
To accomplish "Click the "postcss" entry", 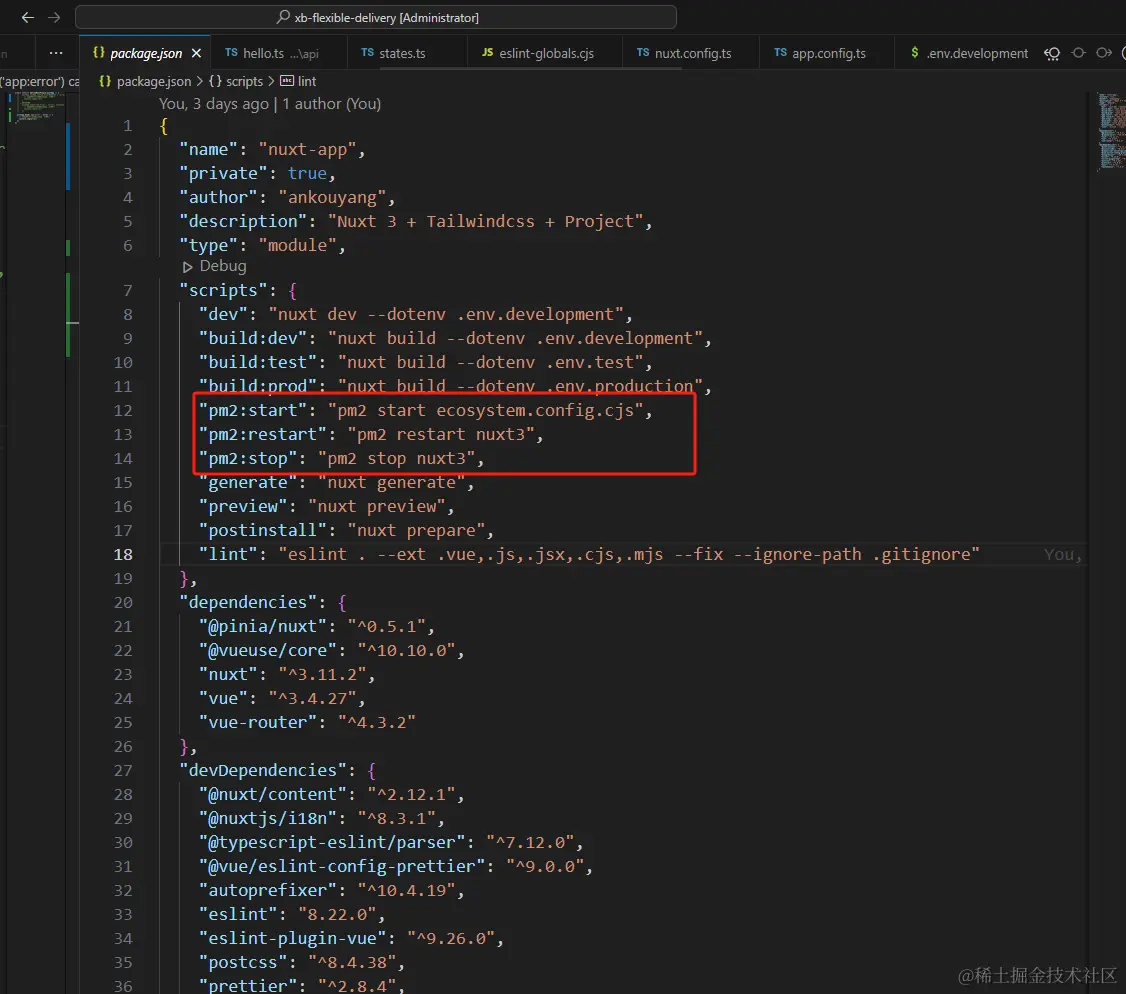I will (248, 962).
